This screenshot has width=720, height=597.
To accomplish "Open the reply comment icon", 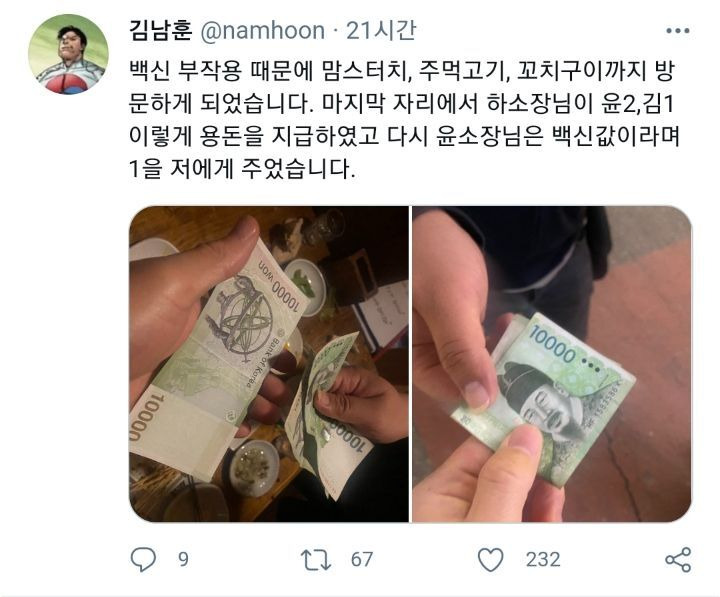I will tap(143, 559).
